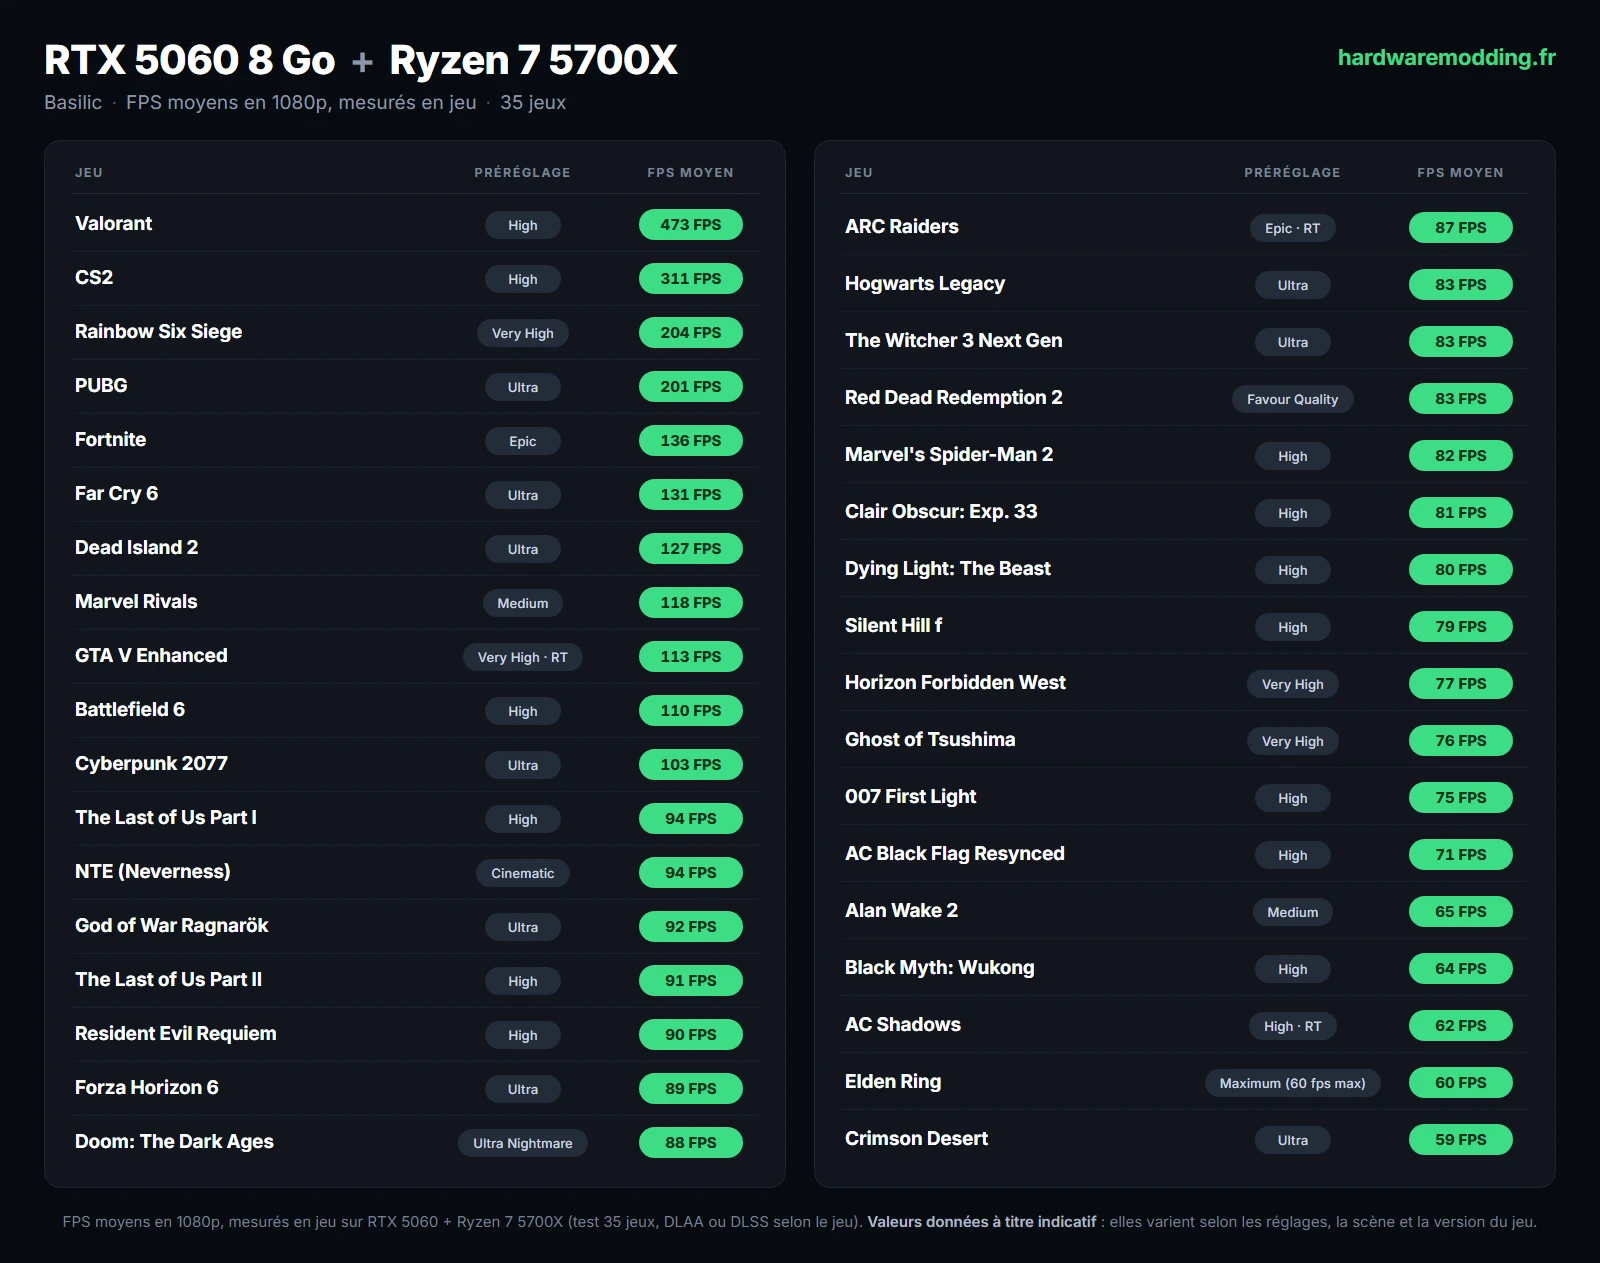
Task: Click Dead Island 2 game name
Action: (136, 548)
